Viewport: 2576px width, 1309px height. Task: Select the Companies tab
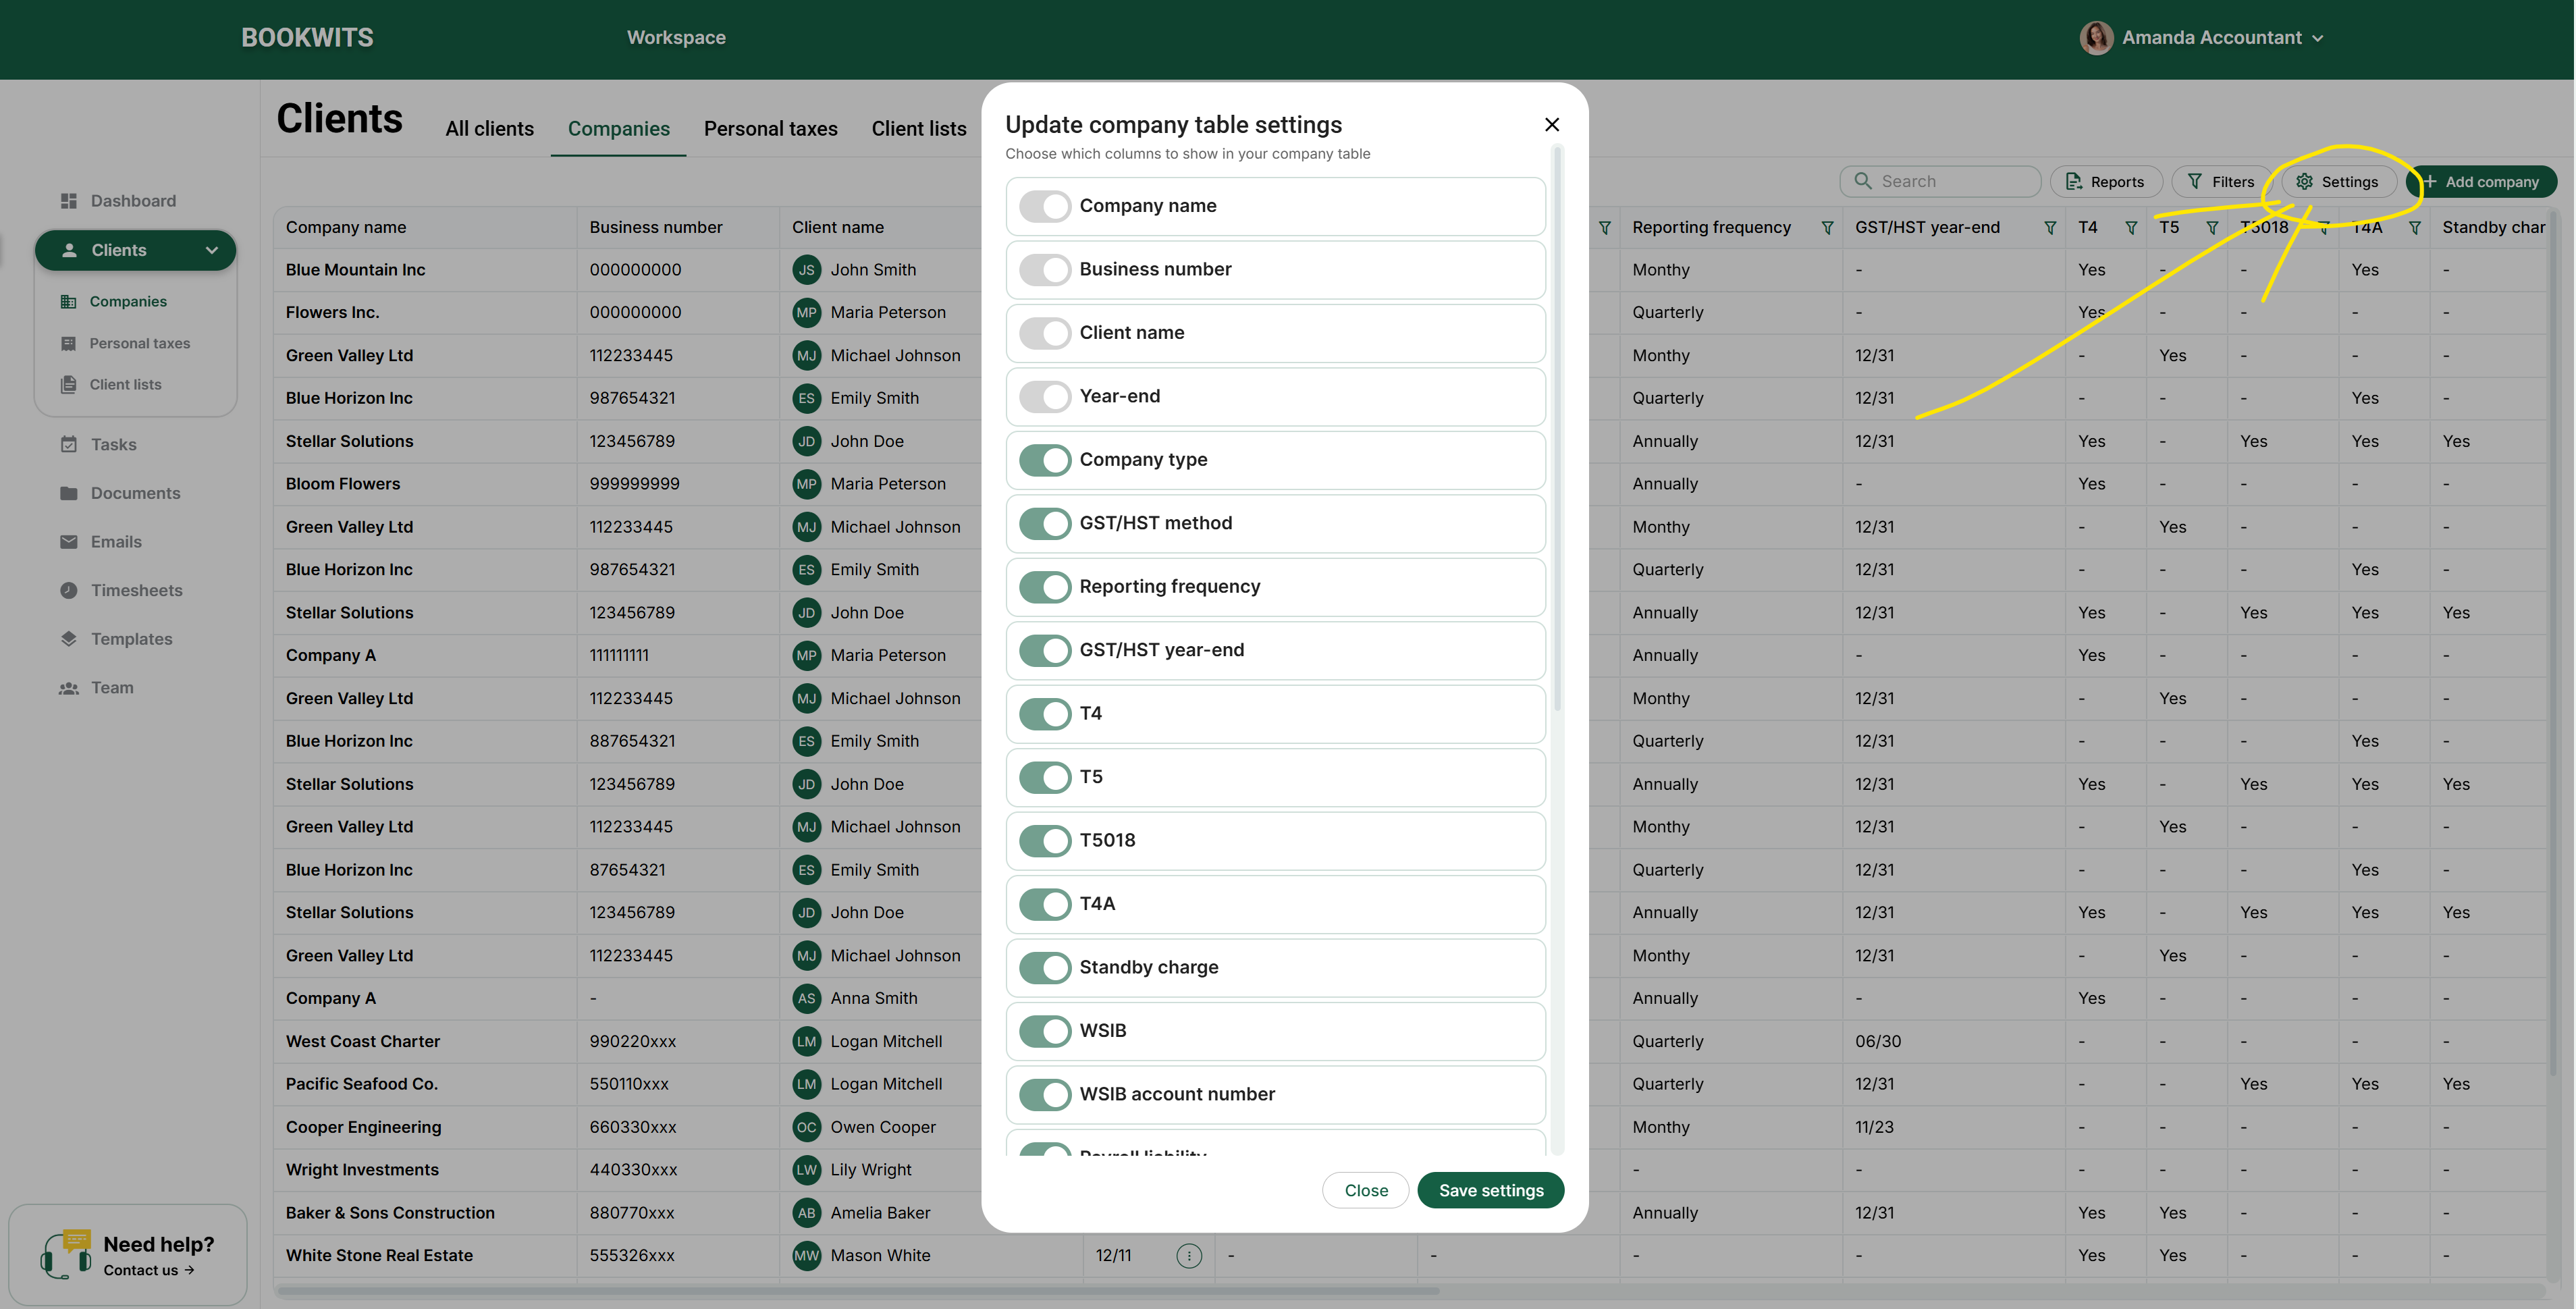[618, 129]
